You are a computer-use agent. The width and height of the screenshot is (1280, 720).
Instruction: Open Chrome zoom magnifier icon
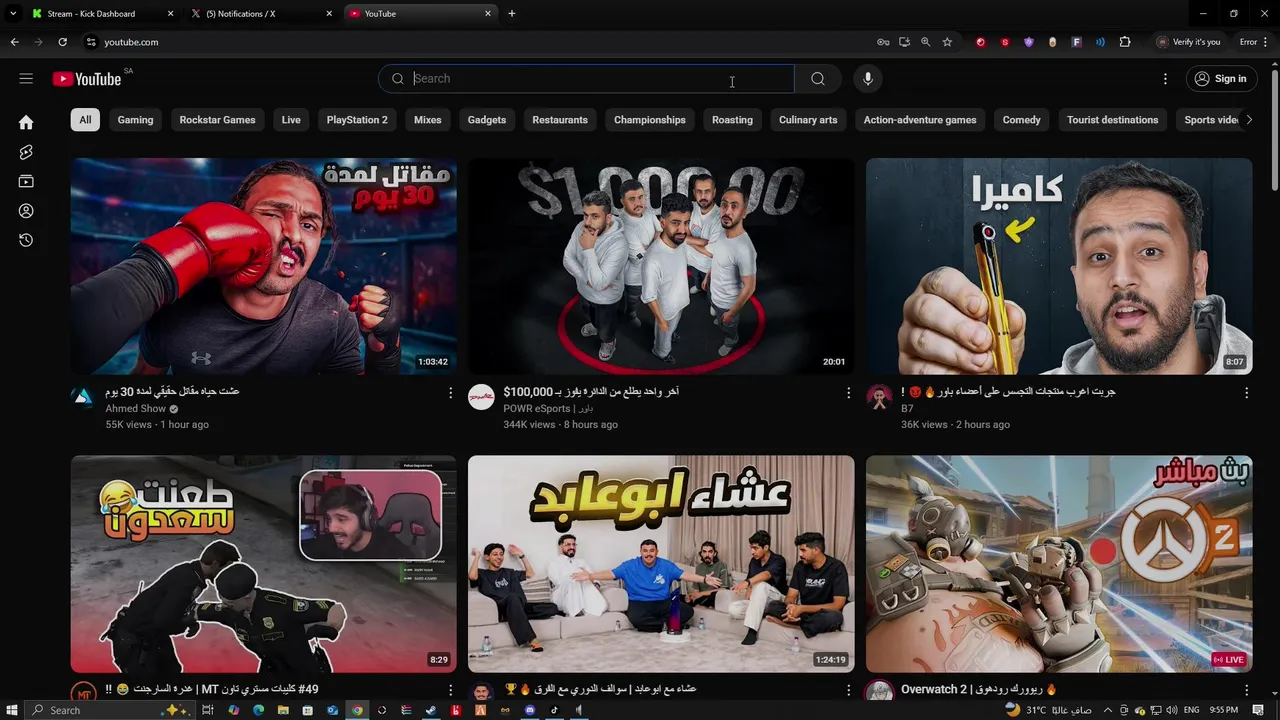tap(925, 42)
